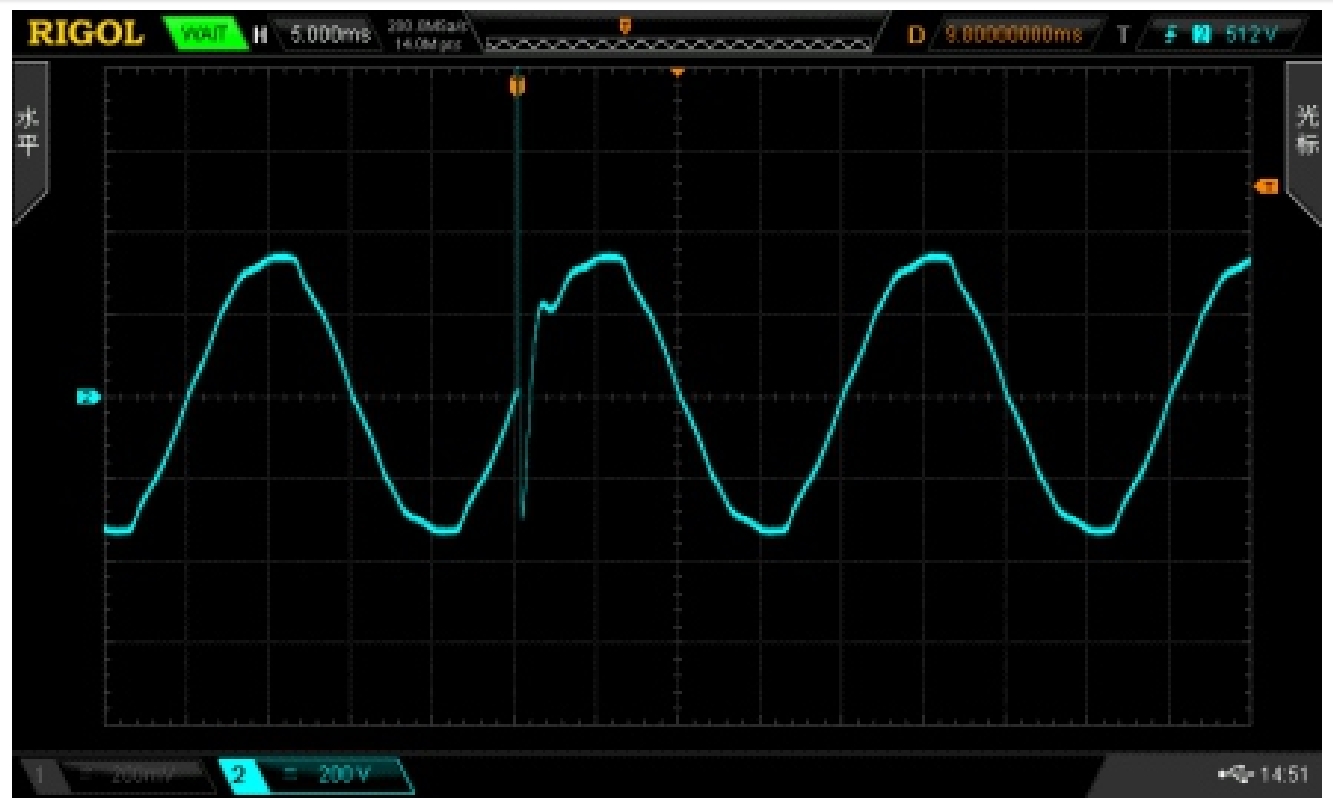Image resolution: width=1333 pixels, height=810 pixels.
Task: Select the 5.000ms horizontal timebase field
Action: pos(329,35)
